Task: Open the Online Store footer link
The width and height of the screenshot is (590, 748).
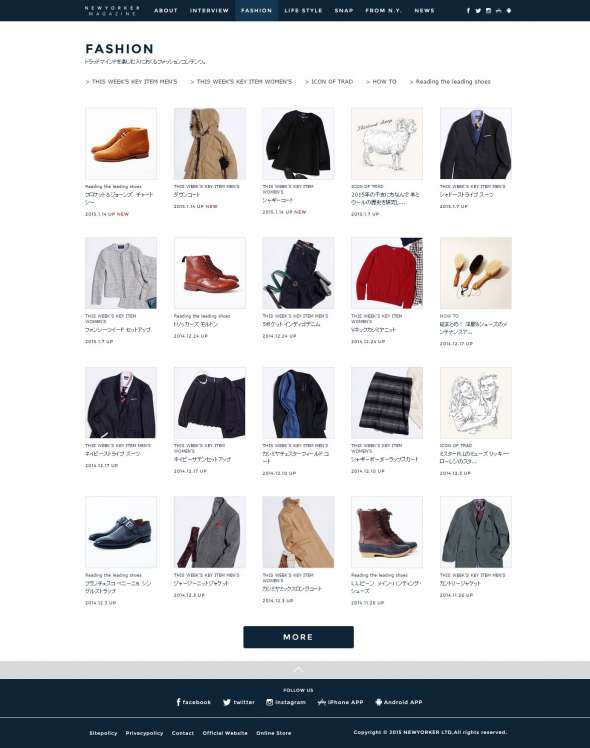Action: [x=274, y=733]
